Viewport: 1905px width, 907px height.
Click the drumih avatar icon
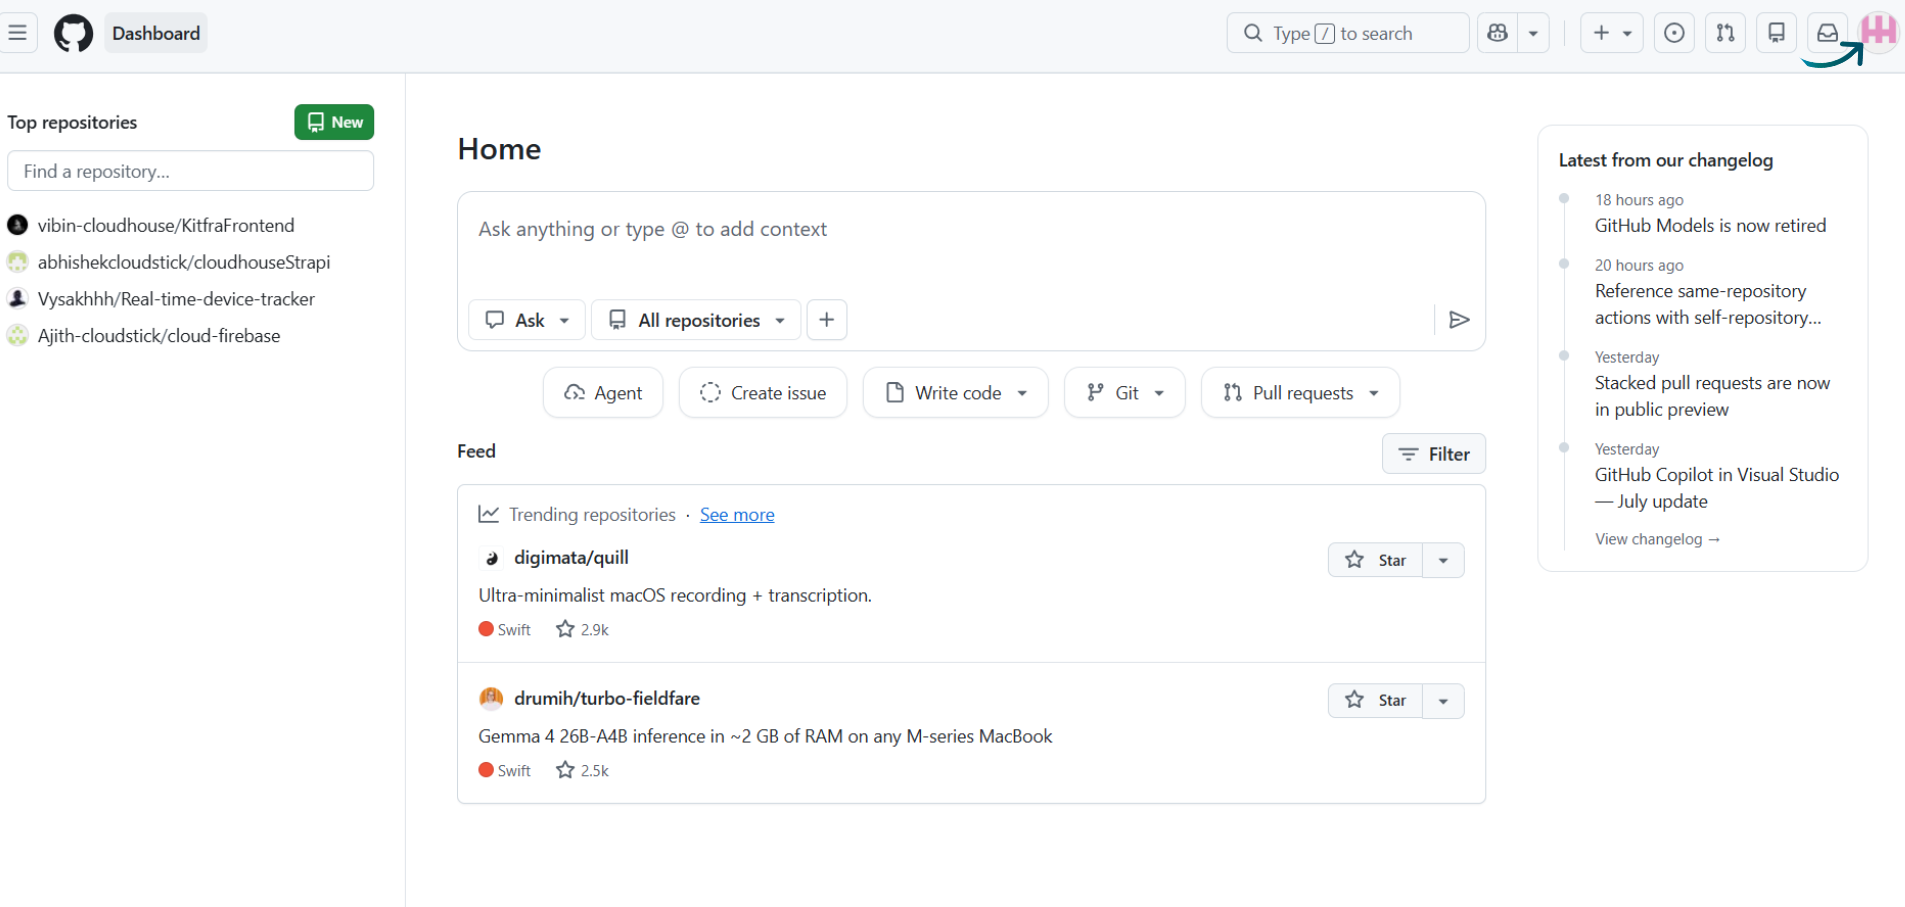(x=491, y=699)
